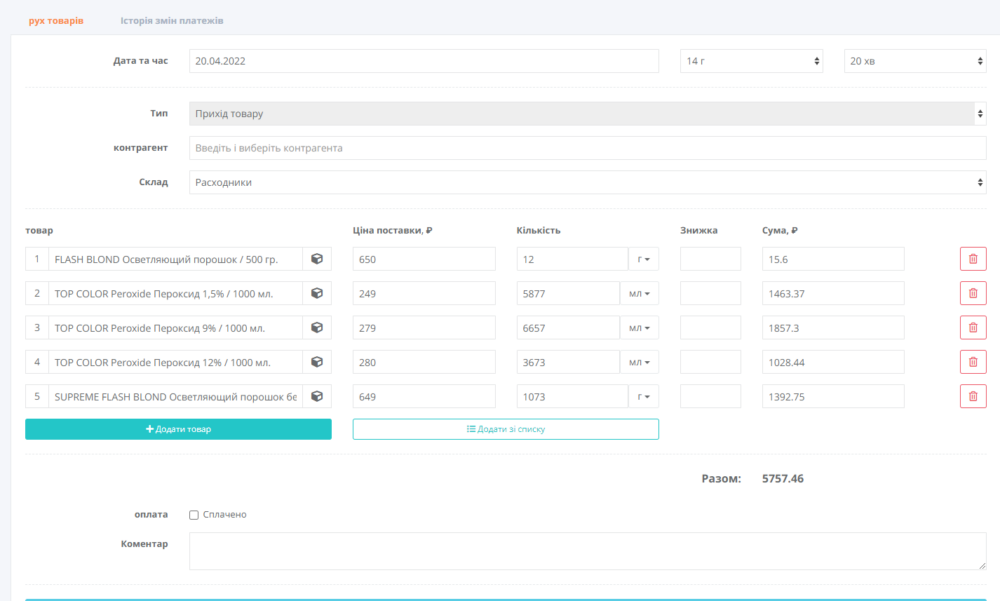Click the Коментар text area
1000x601 pixels.
[587, 551]
